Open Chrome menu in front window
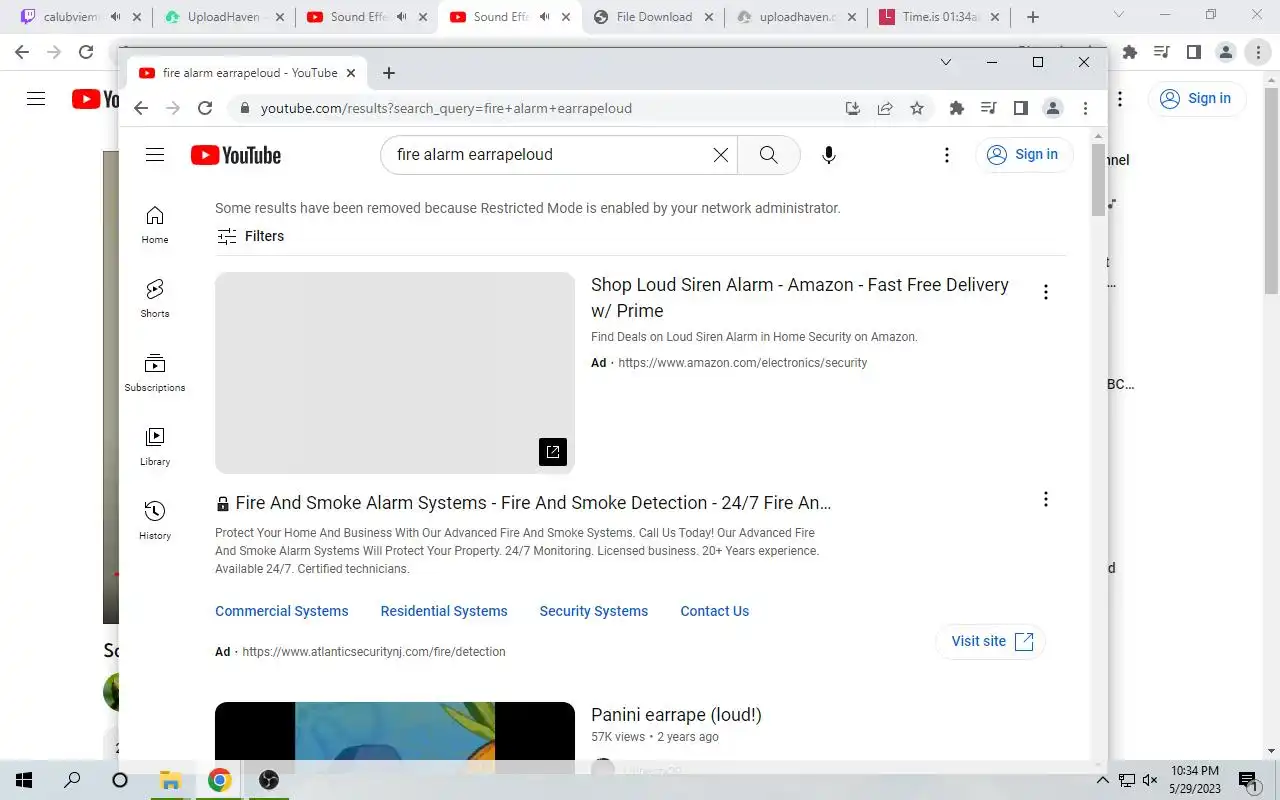Screen dimensions: 1280x800 pyautogui.click(x=1085, y=108)
